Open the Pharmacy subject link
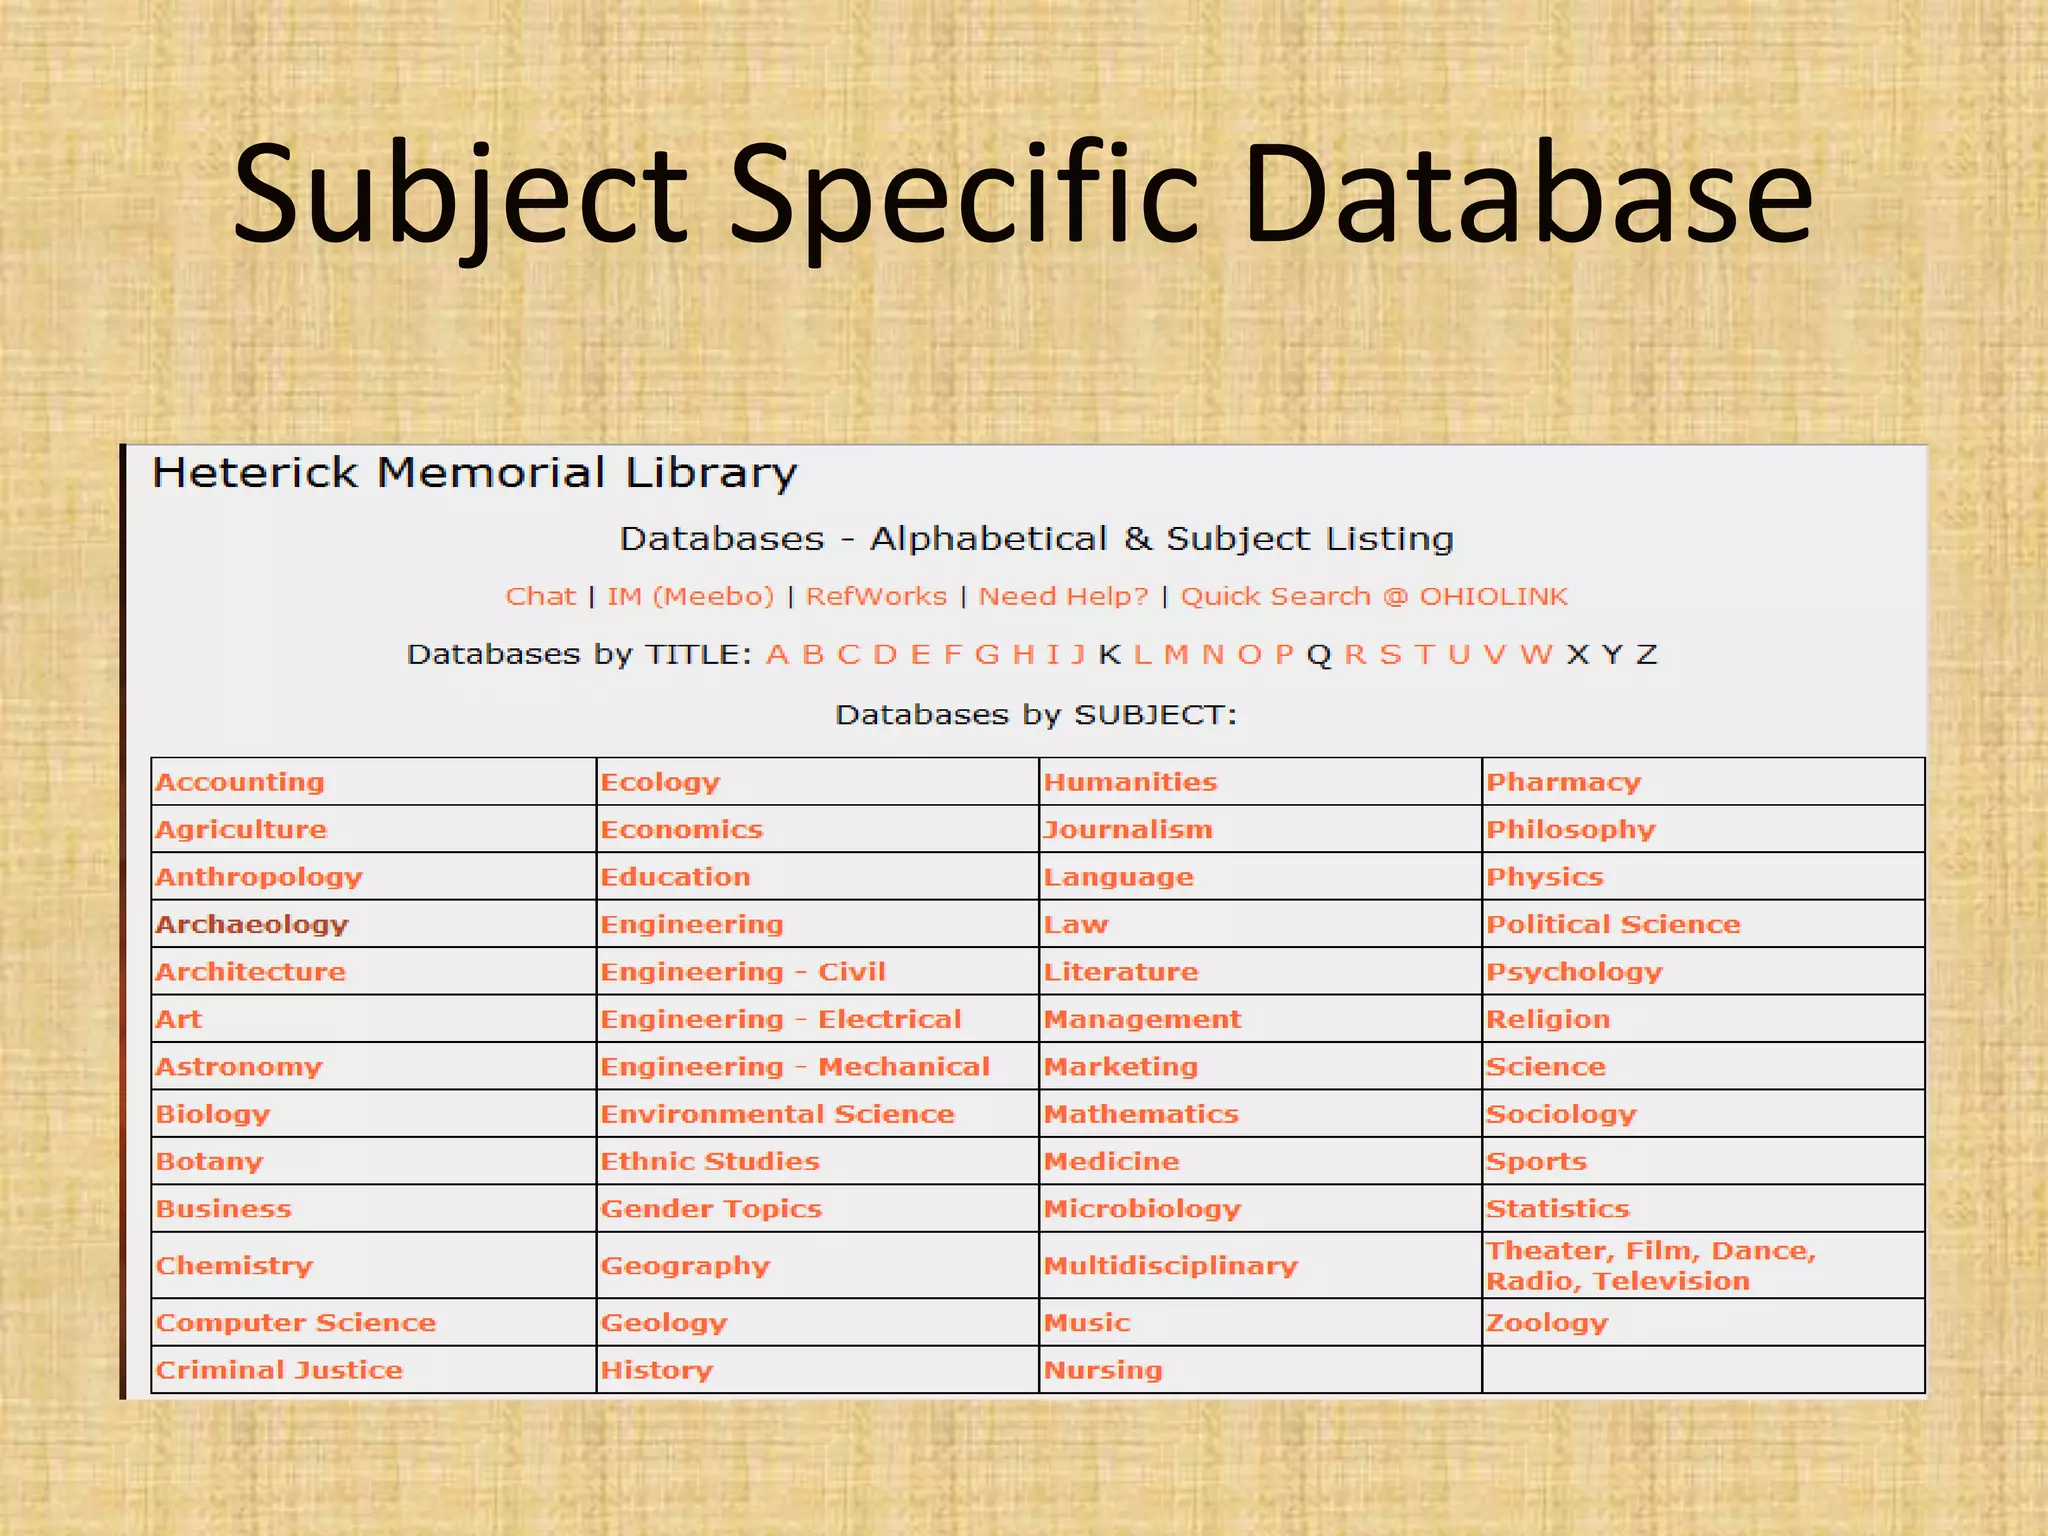The height and width of the screenshot is (1536, 2048). 1564,782
